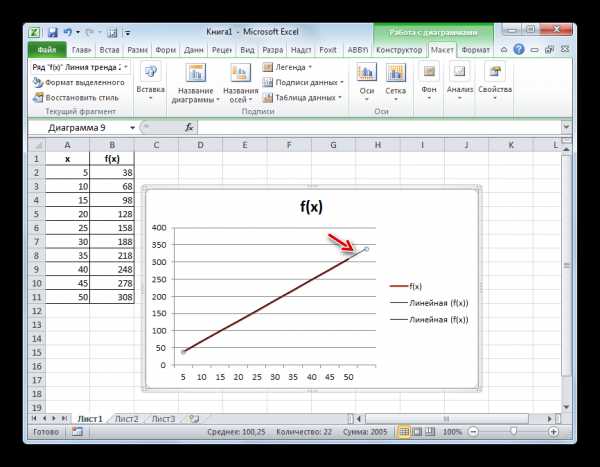Screen dimensions: 600x467
Task: Click the vertical scrollbar down arrow
Action: 566,407
